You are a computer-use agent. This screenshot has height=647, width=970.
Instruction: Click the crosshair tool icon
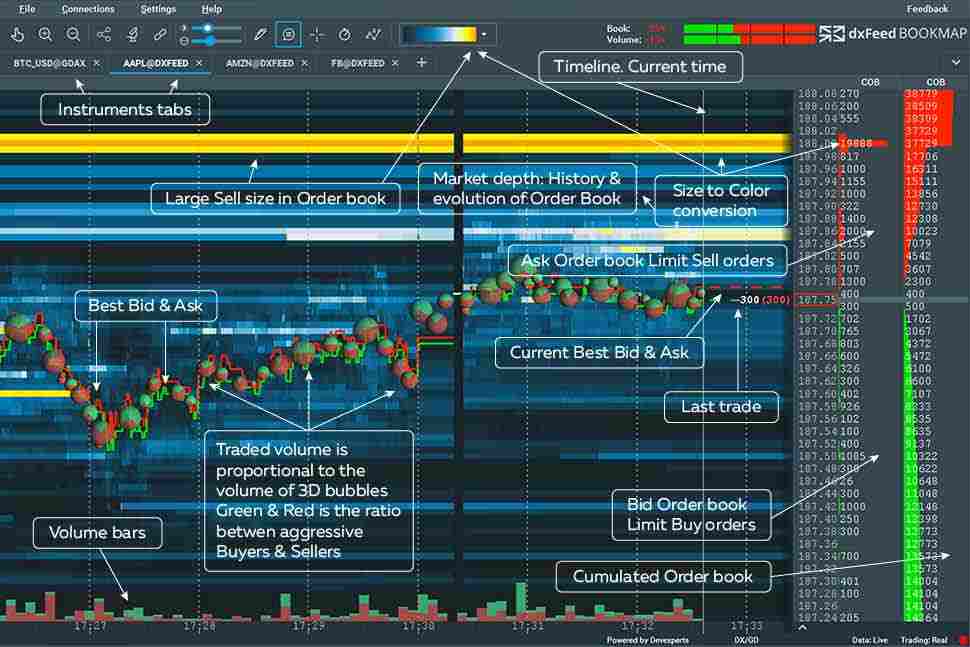317,34
